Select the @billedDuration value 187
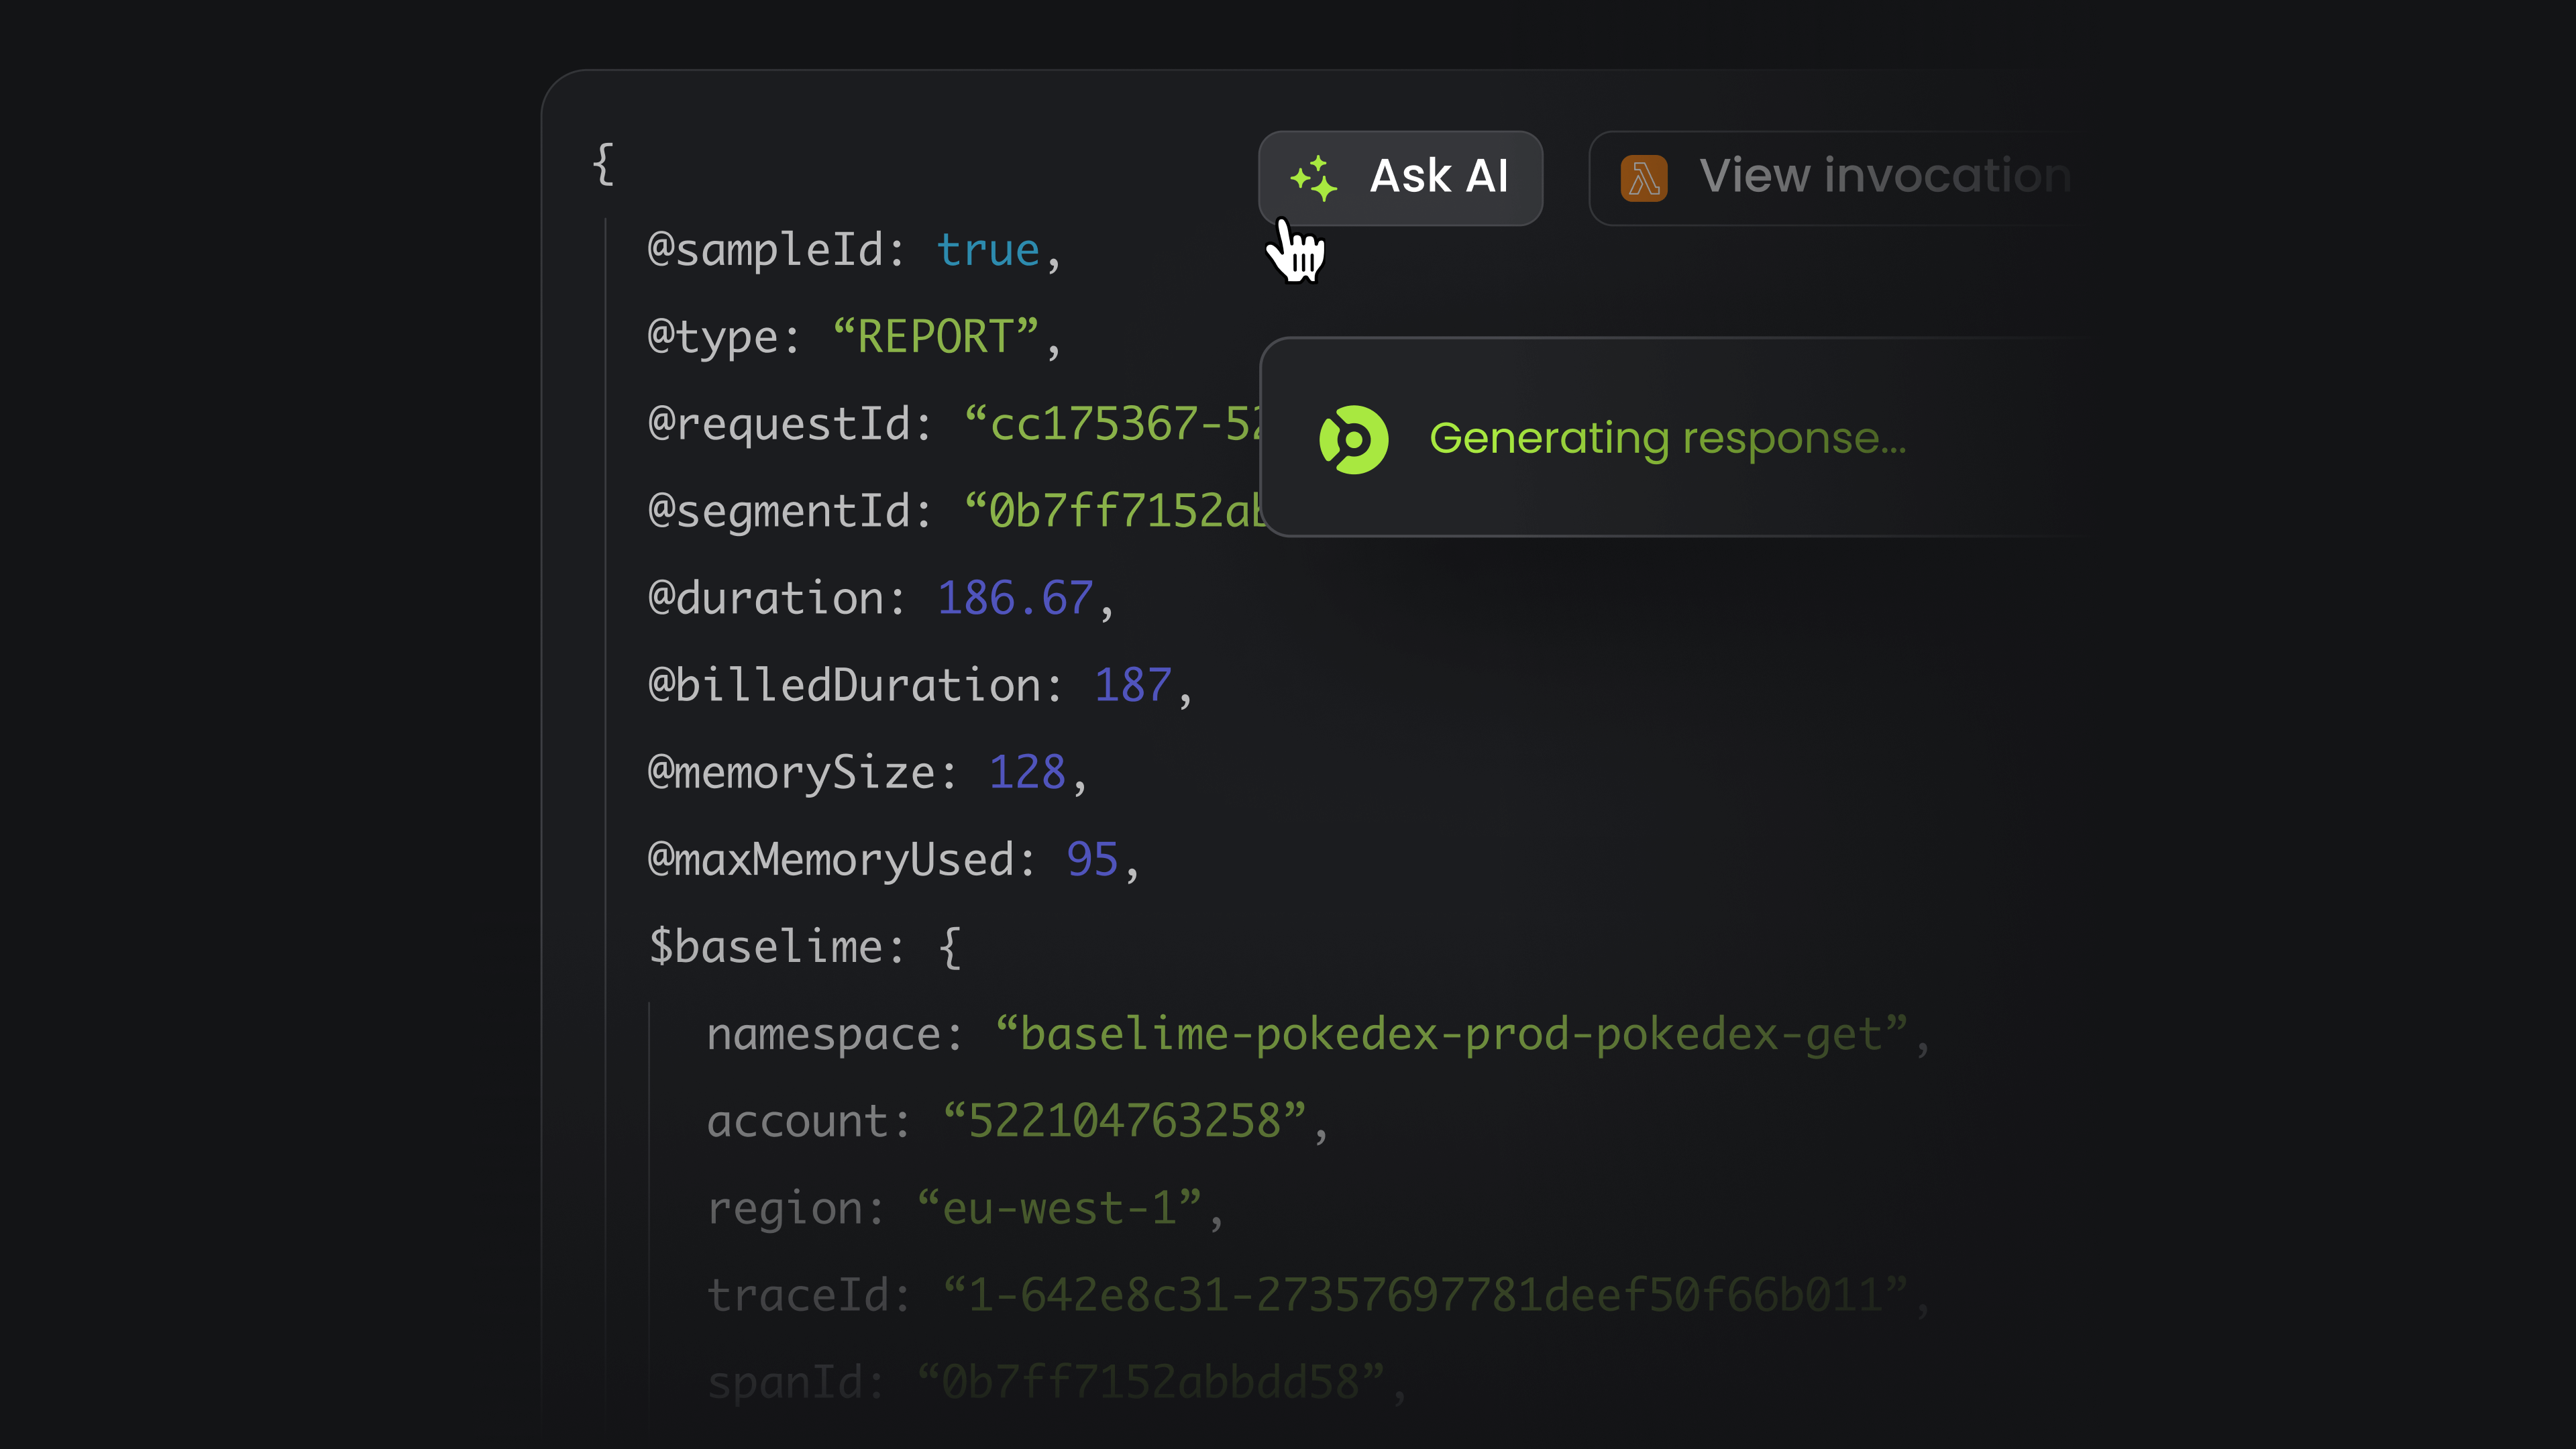This screenshot has height=1449, width=2576. 1132,685
